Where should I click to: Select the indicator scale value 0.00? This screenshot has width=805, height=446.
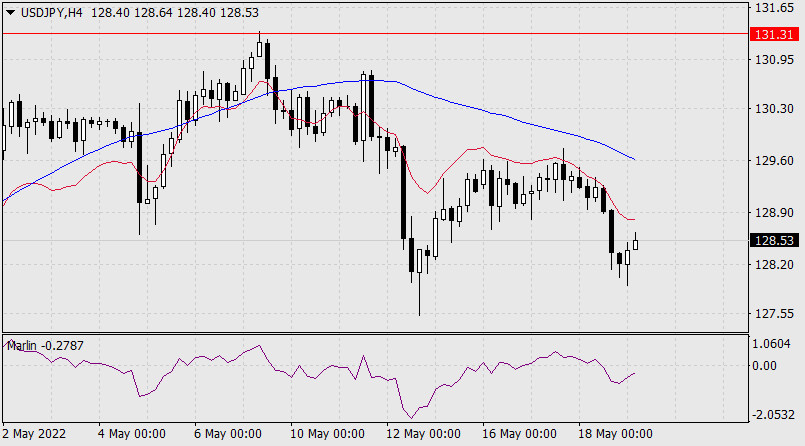[x=764, y=365]
